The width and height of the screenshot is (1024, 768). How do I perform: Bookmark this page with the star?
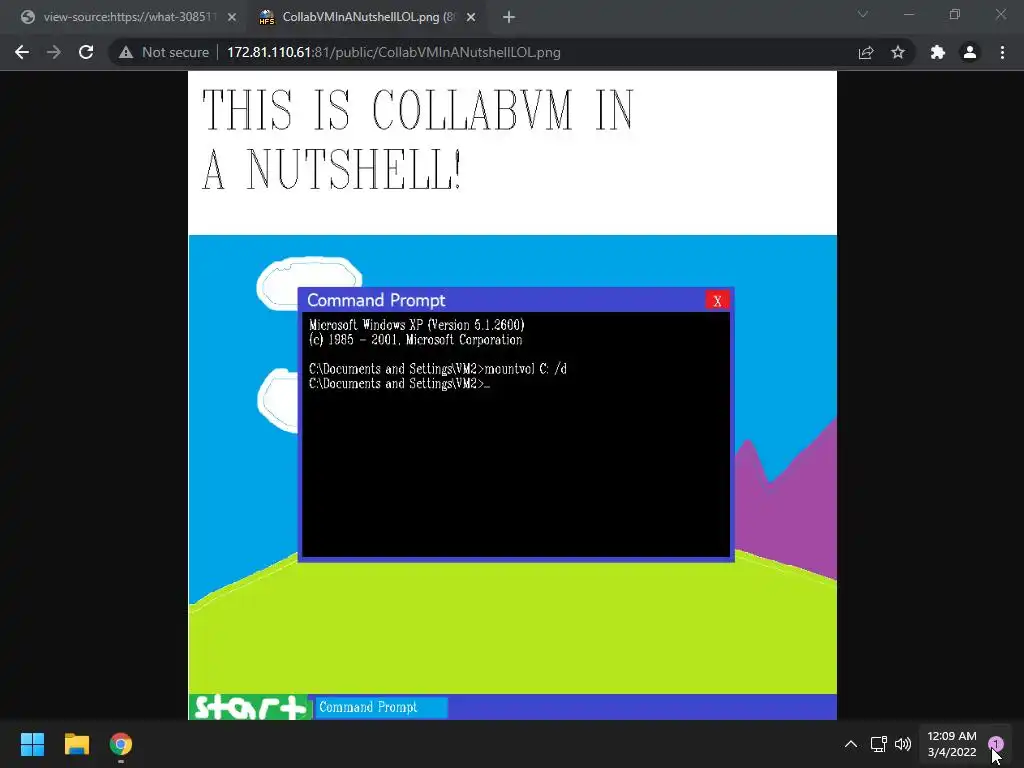pyautogui.click(x=898, y=52)
